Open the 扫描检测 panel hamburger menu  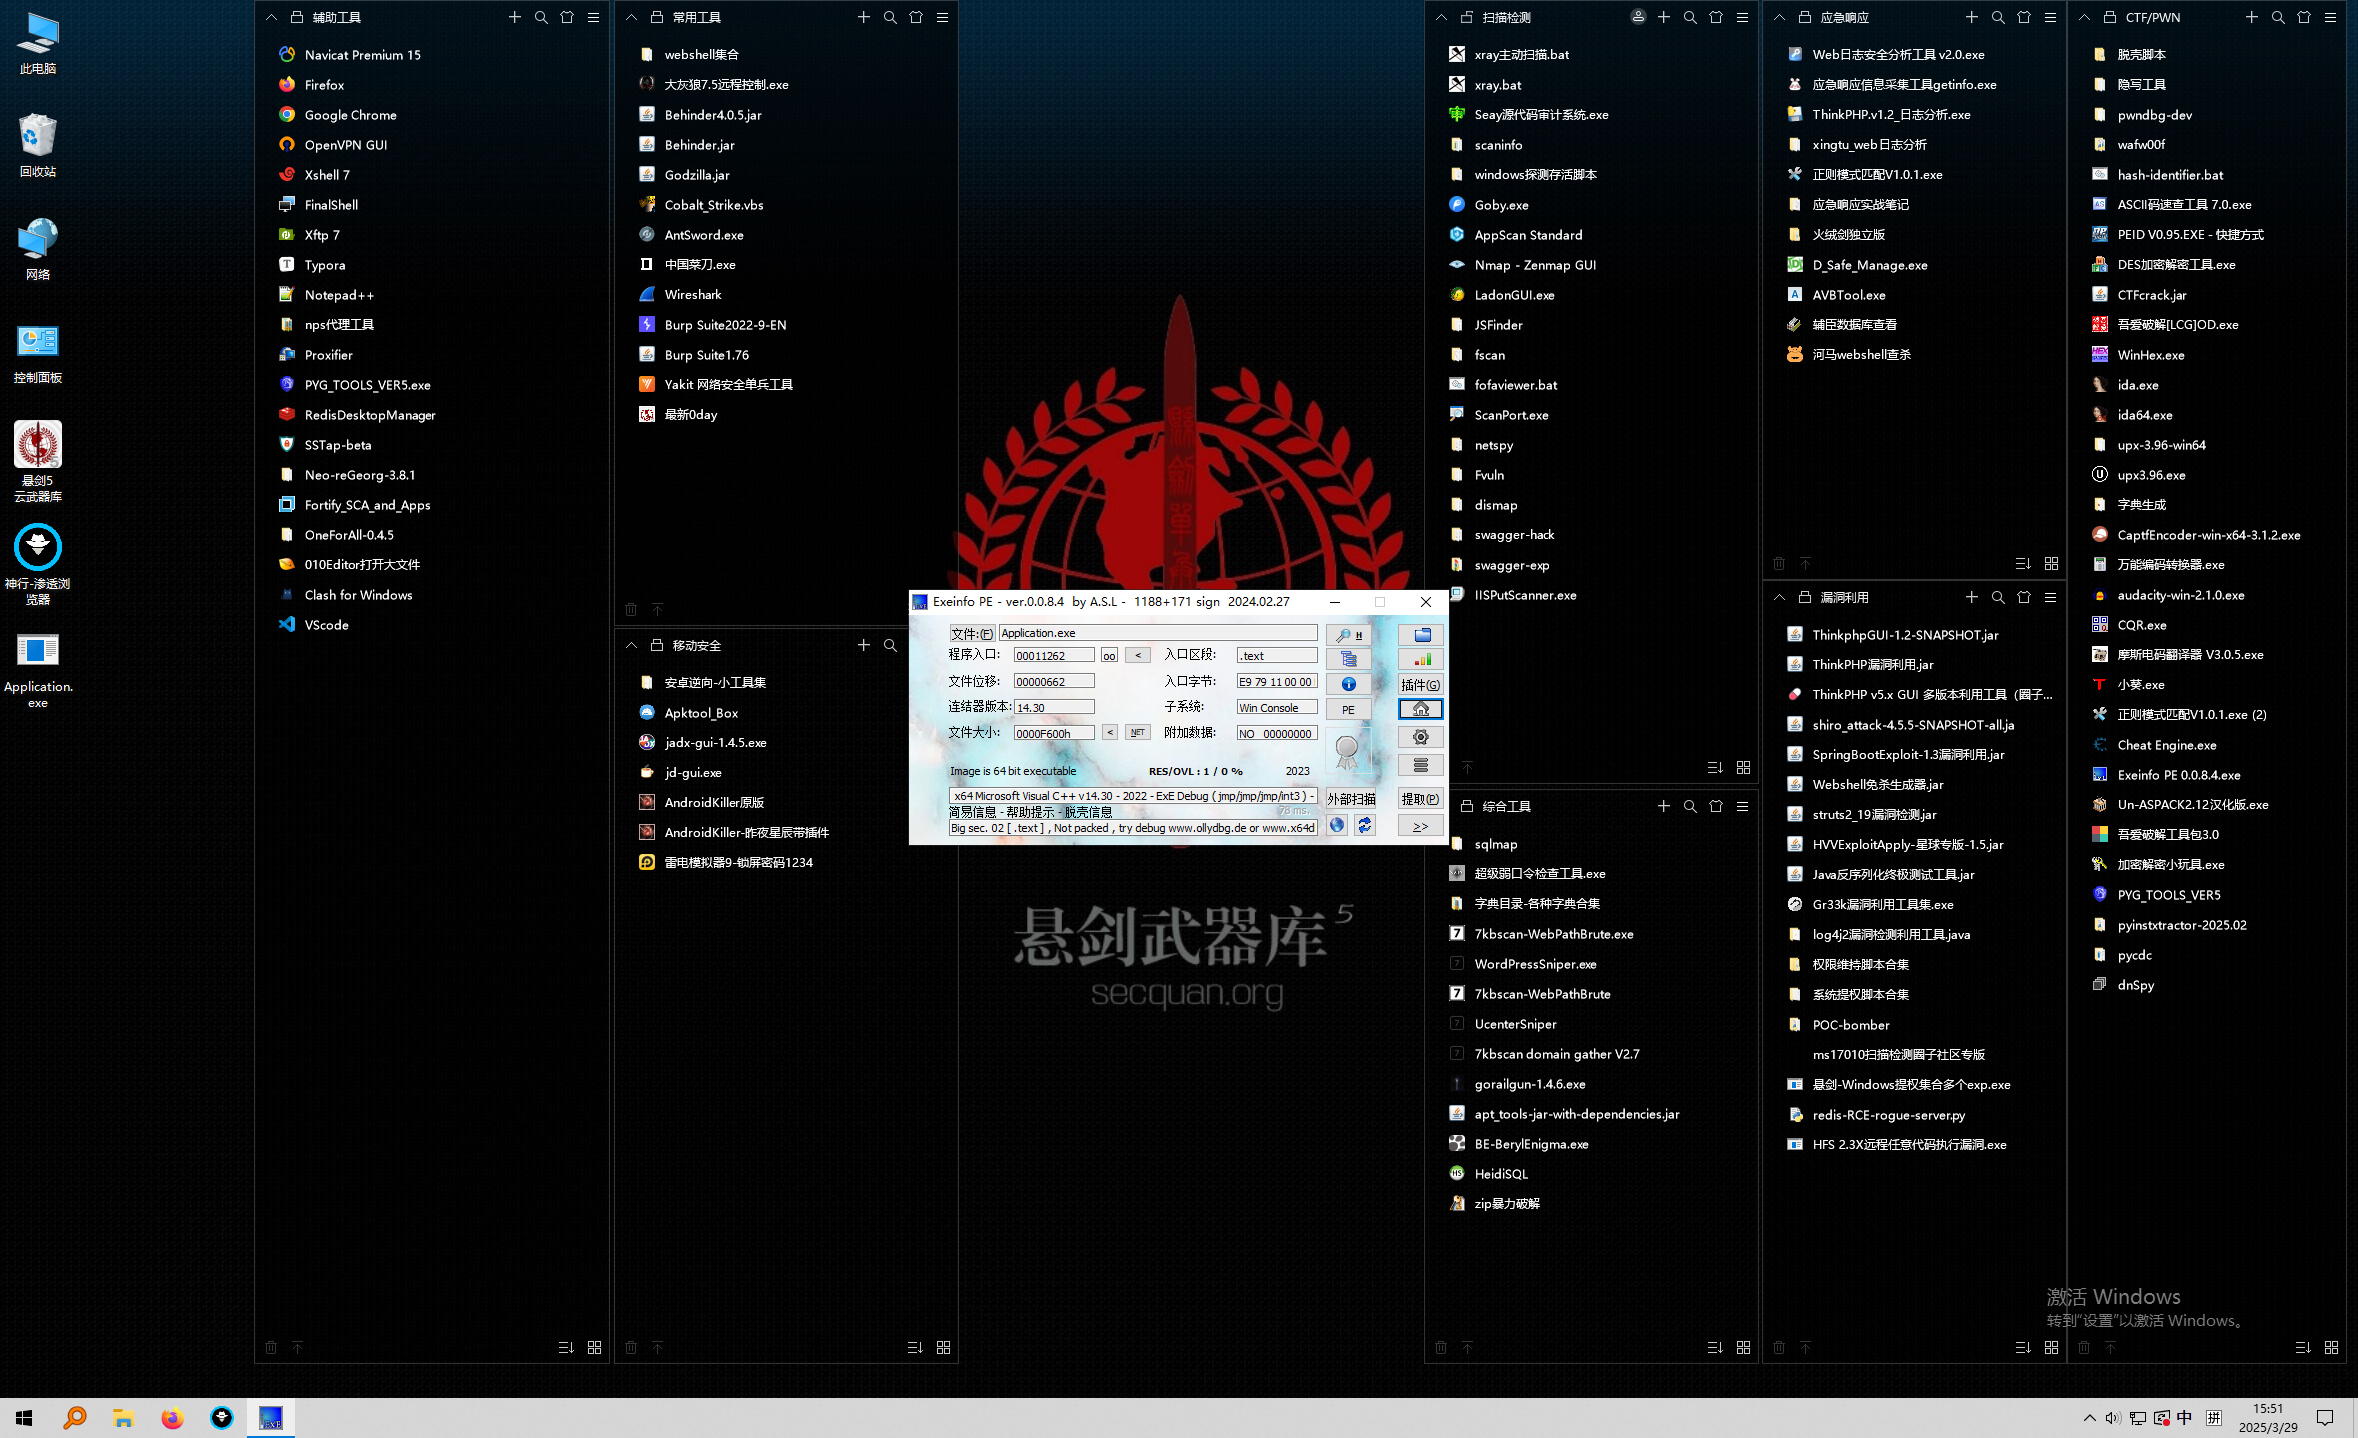click(1742, 17)
